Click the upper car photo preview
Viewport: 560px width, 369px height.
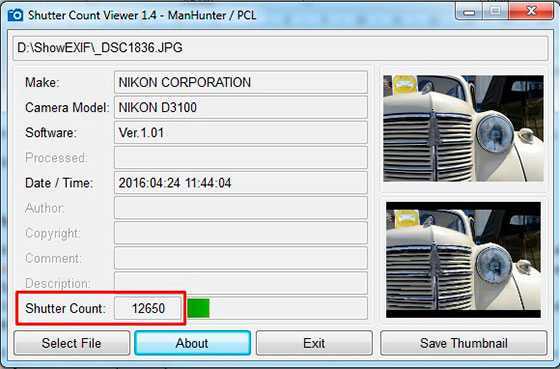[464, 129]
